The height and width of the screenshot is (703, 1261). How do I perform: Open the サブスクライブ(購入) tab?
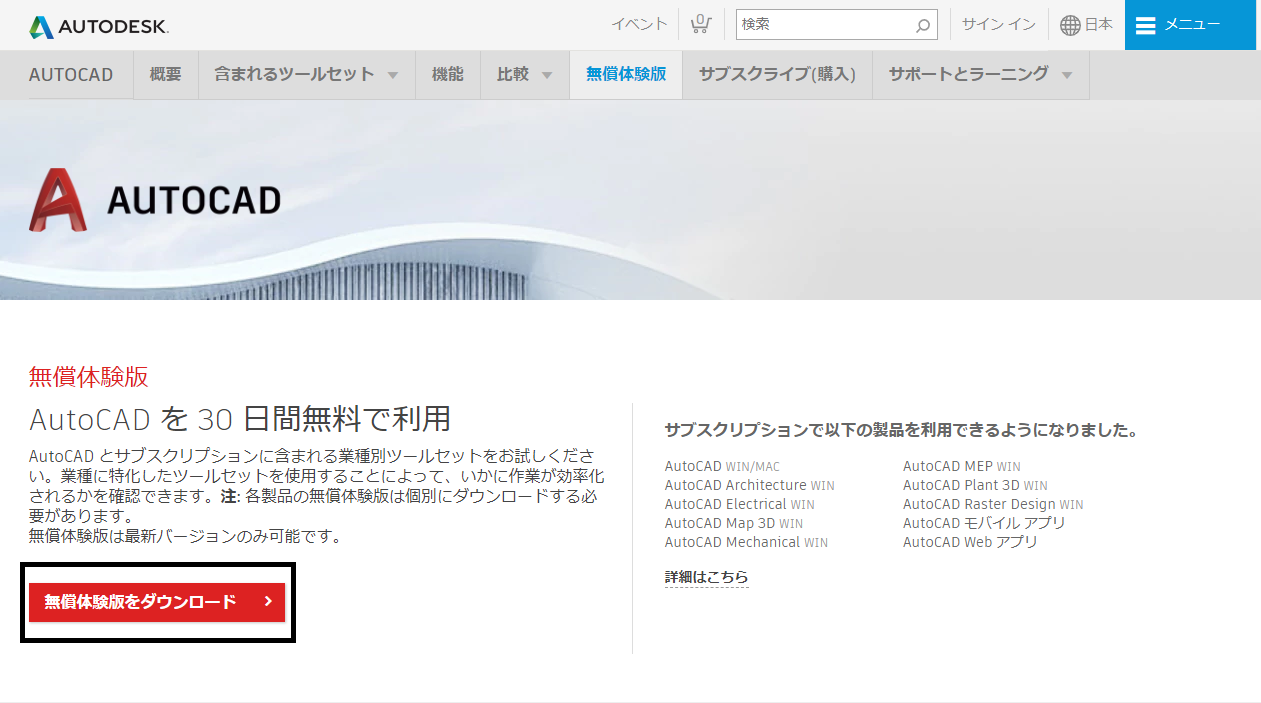[x=777, y=75]
